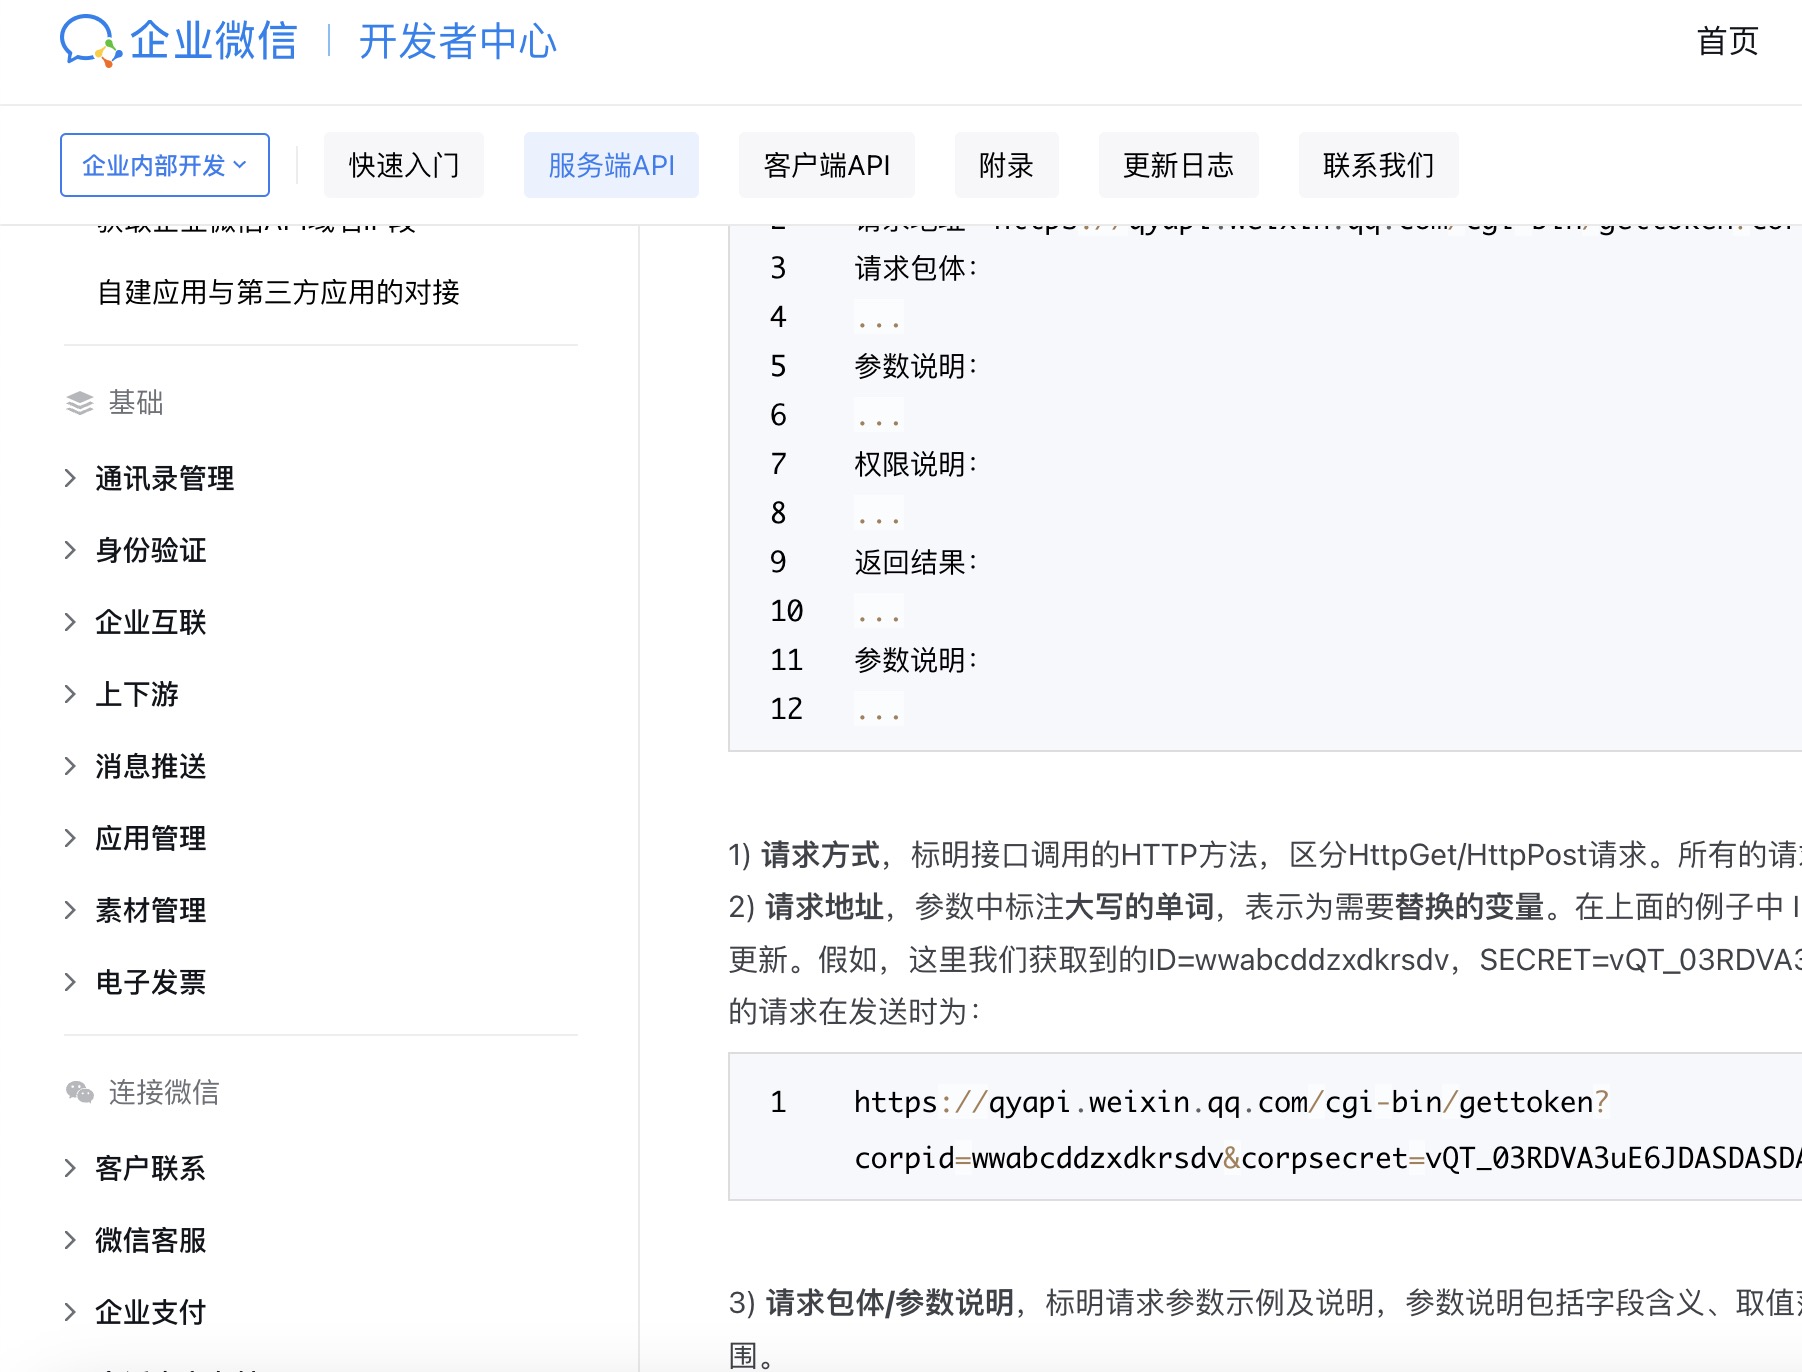Click the bold 替换的变量 text
1802x1372 pixels.
click(x=1469, y=907)
